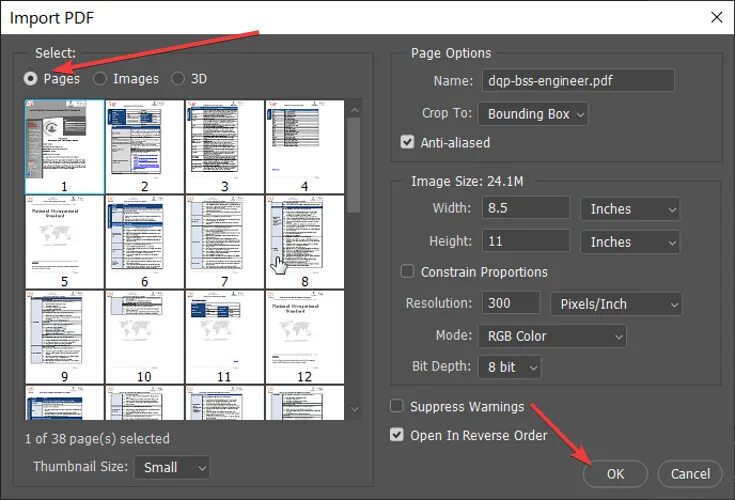Click the thumbnail list scroll up arrow
Viewport: 735px width, 500px height.
click(354, 110)
